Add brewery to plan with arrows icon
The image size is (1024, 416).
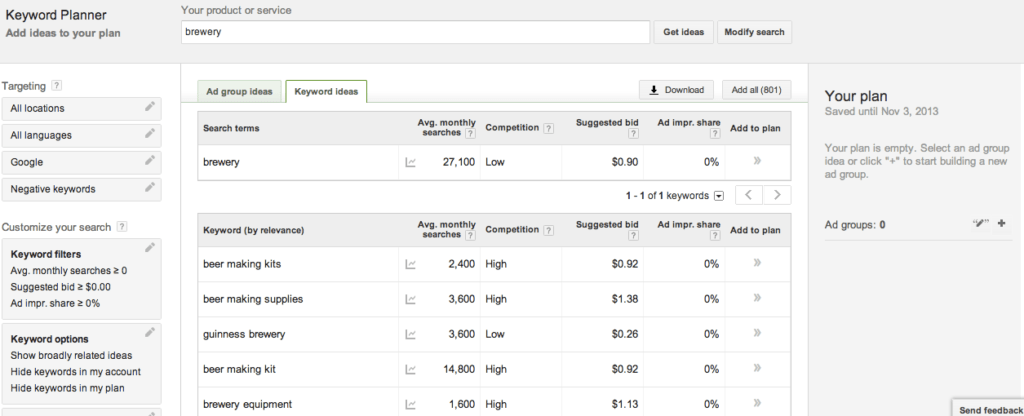[757, 161]
